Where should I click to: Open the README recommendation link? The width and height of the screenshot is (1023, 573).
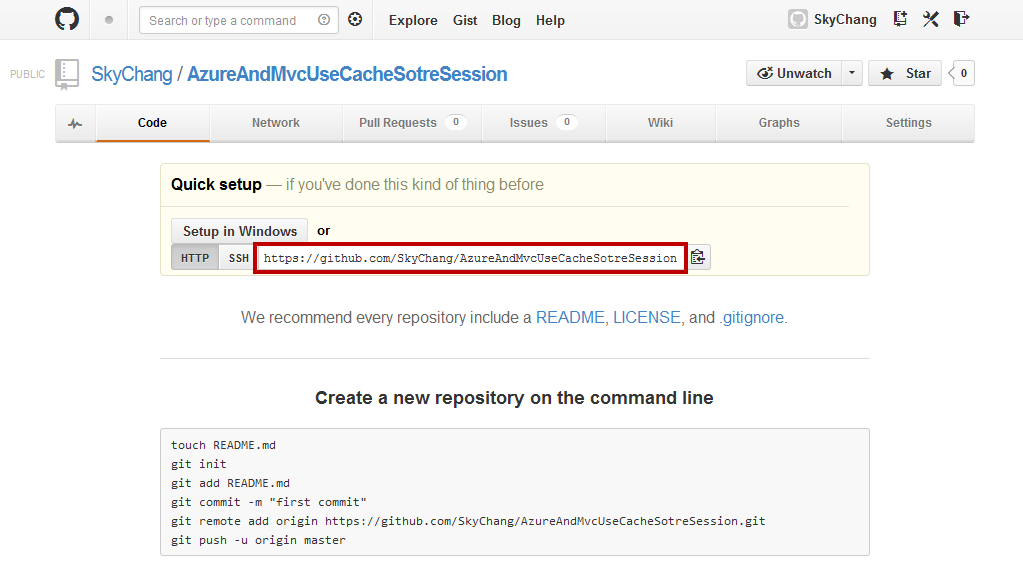(x=570, y=317)
